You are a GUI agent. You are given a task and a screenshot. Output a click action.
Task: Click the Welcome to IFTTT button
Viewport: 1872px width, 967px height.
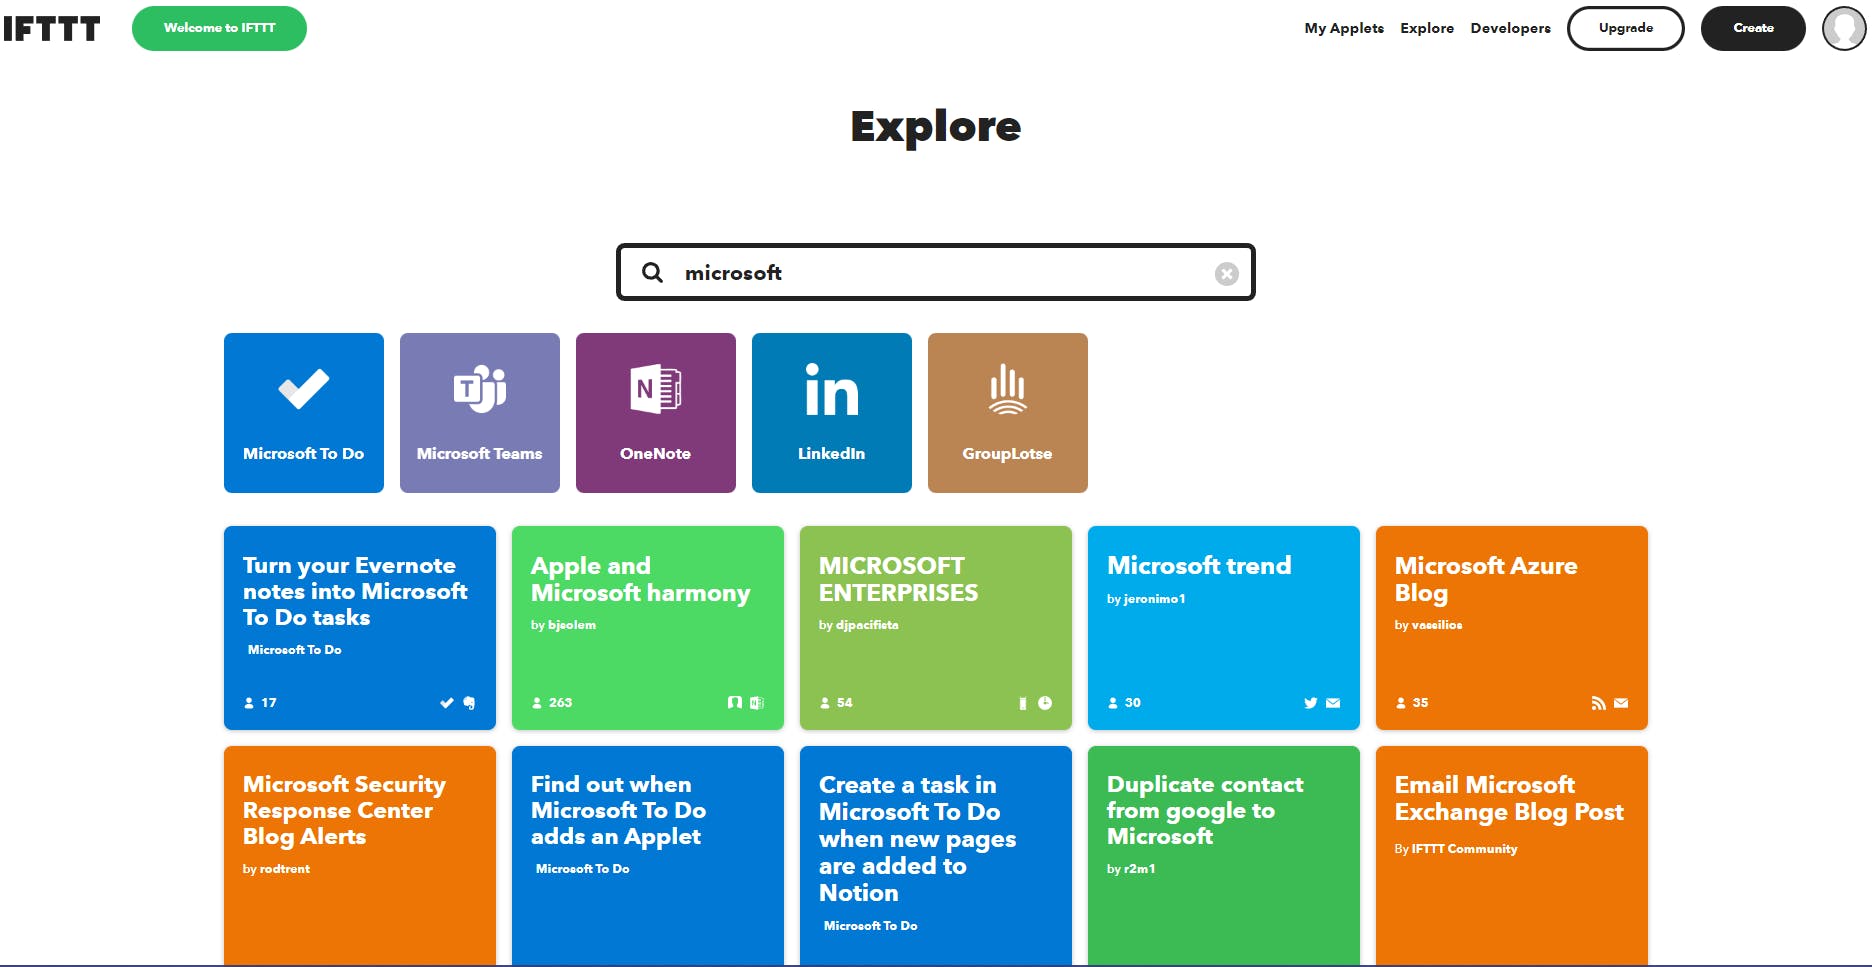(x=219, y=28)
